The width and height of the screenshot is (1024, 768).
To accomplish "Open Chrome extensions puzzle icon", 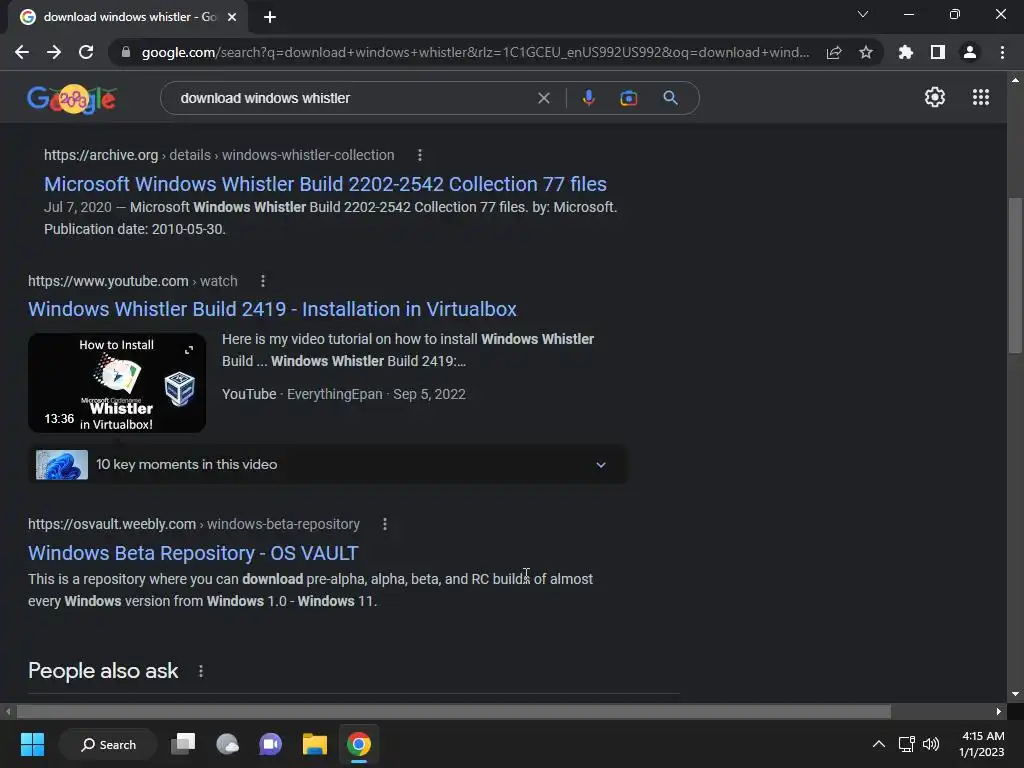I will [x=906, y=52].
